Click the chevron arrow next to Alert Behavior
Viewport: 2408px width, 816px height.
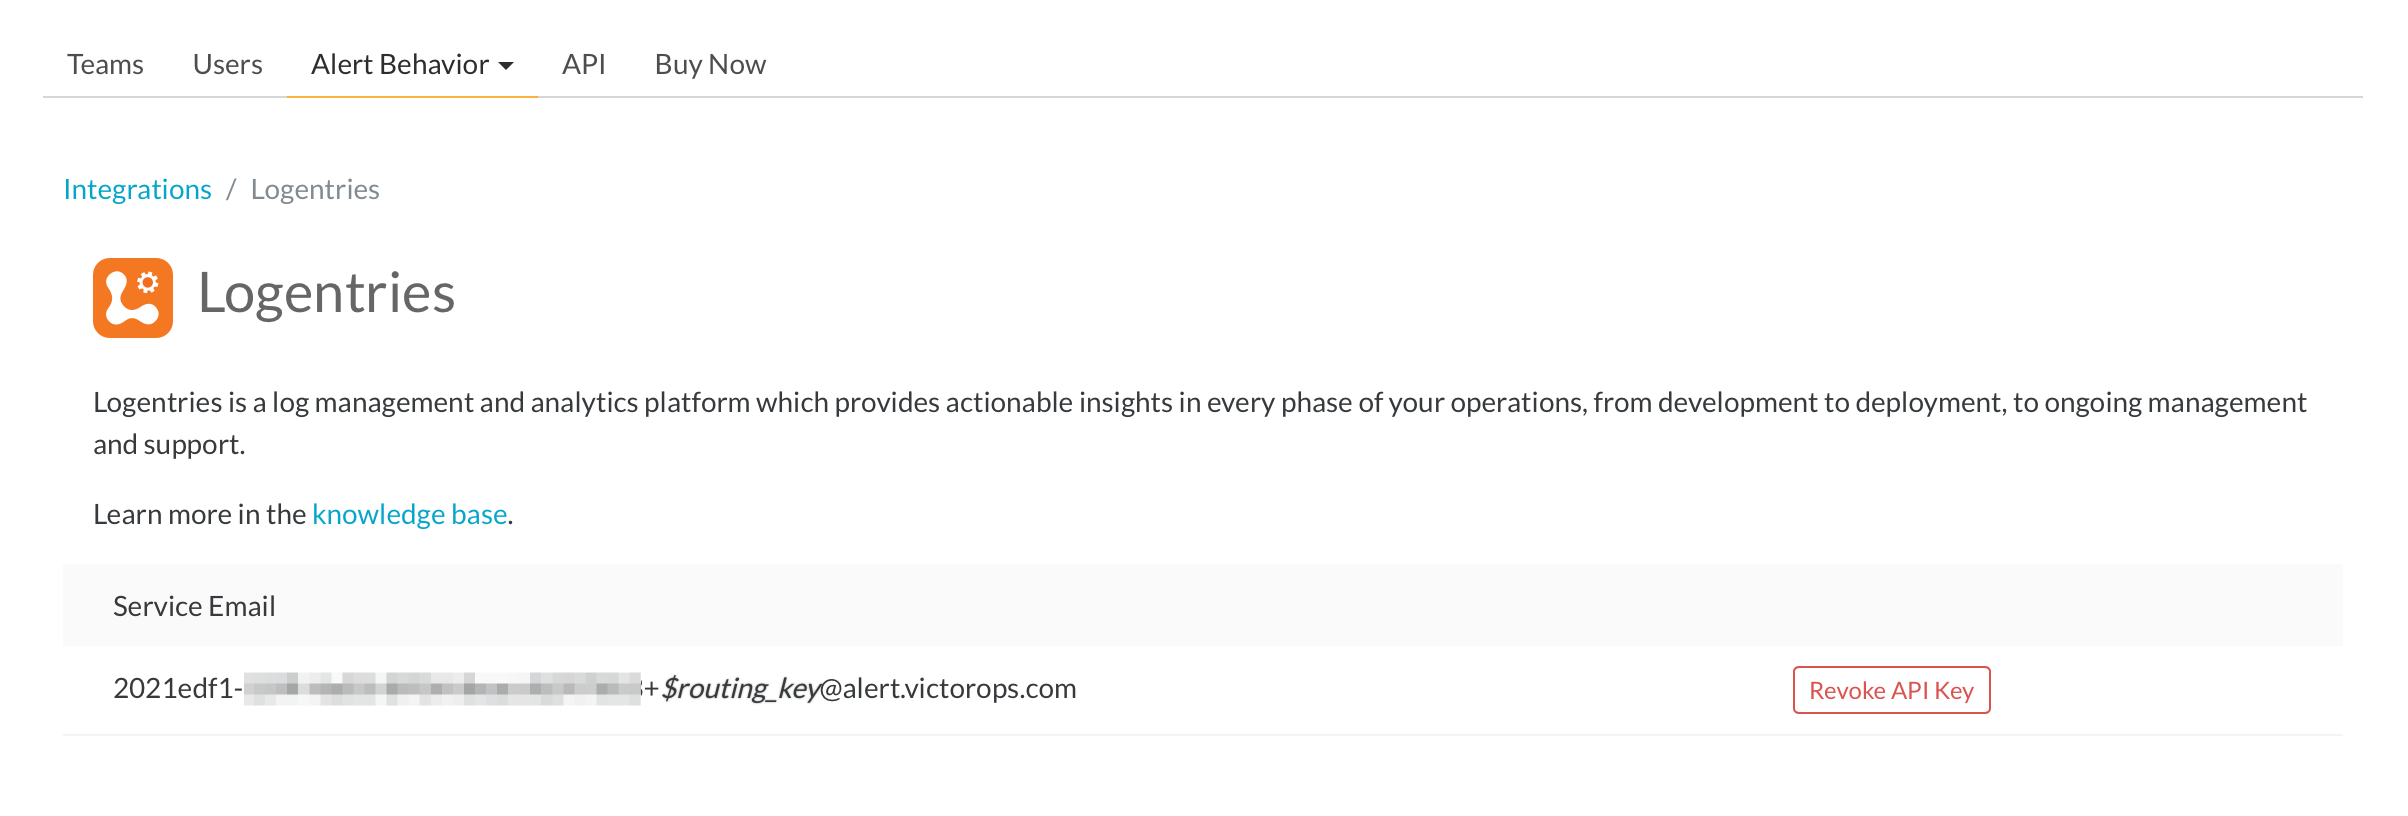point(508,66)
